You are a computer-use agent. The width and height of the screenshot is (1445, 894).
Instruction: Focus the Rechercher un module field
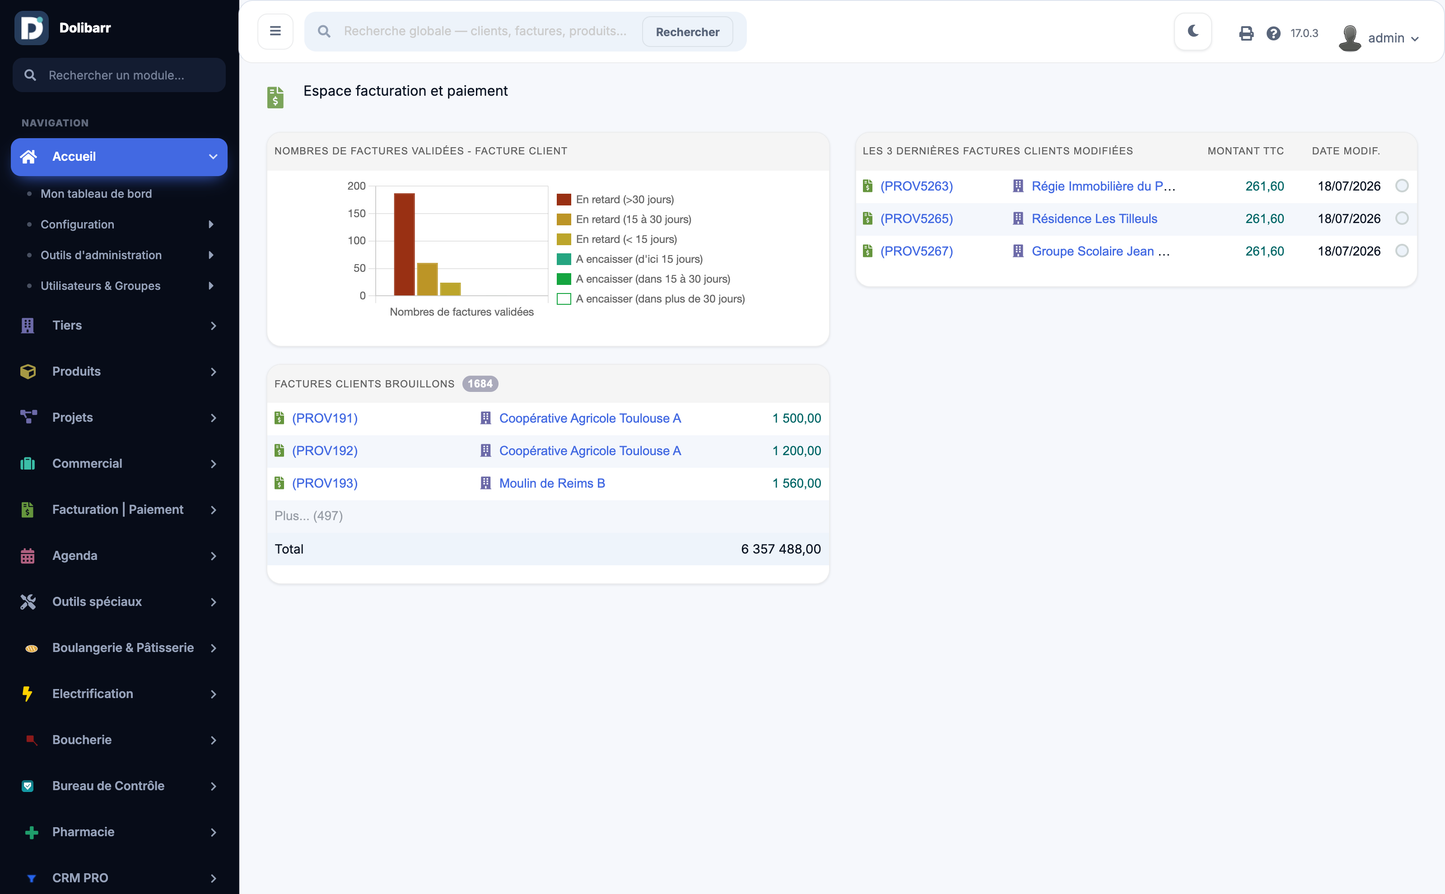tap(119, 75)
